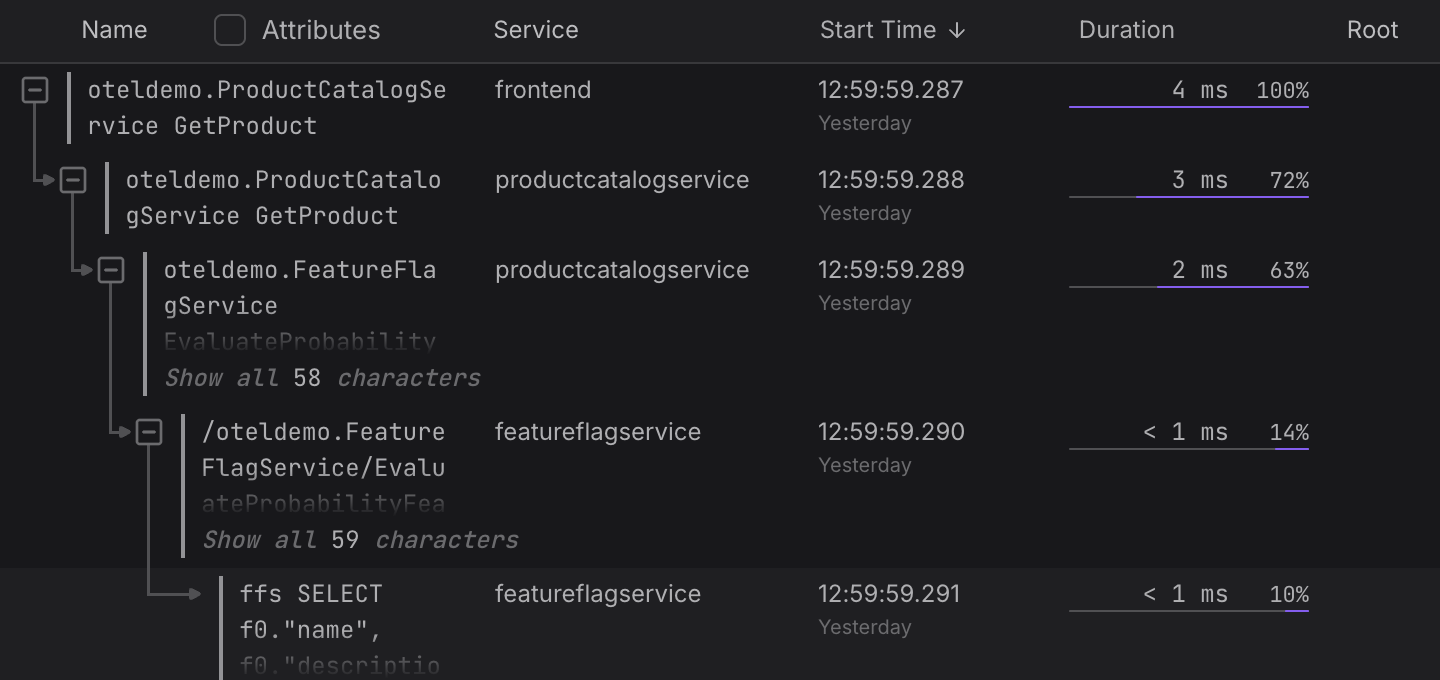Image resolution: width=1440 pixels, height=680 pixels.
Task: Collapse the FeatureFlagService EvaluateProbability span
Action: 111,270
